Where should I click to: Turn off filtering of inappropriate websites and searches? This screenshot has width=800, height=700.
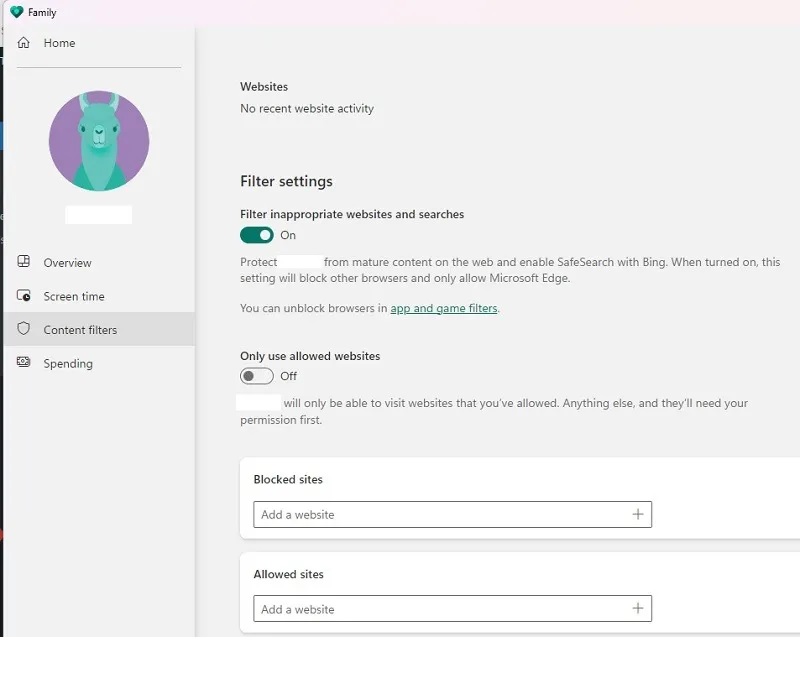pos(258,235)
